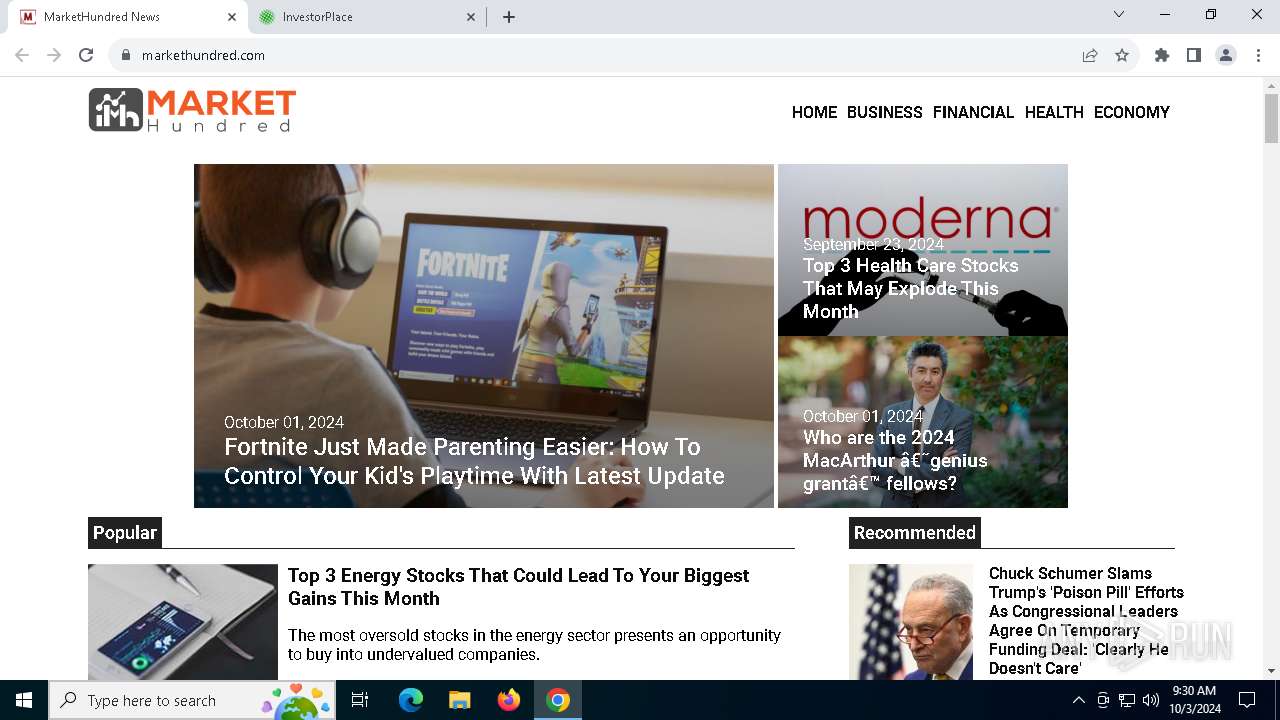The width and height of the screenshot is (1280, 720).
Task: Open the Chrome three-dot menu
Action: pos(1258,55)
